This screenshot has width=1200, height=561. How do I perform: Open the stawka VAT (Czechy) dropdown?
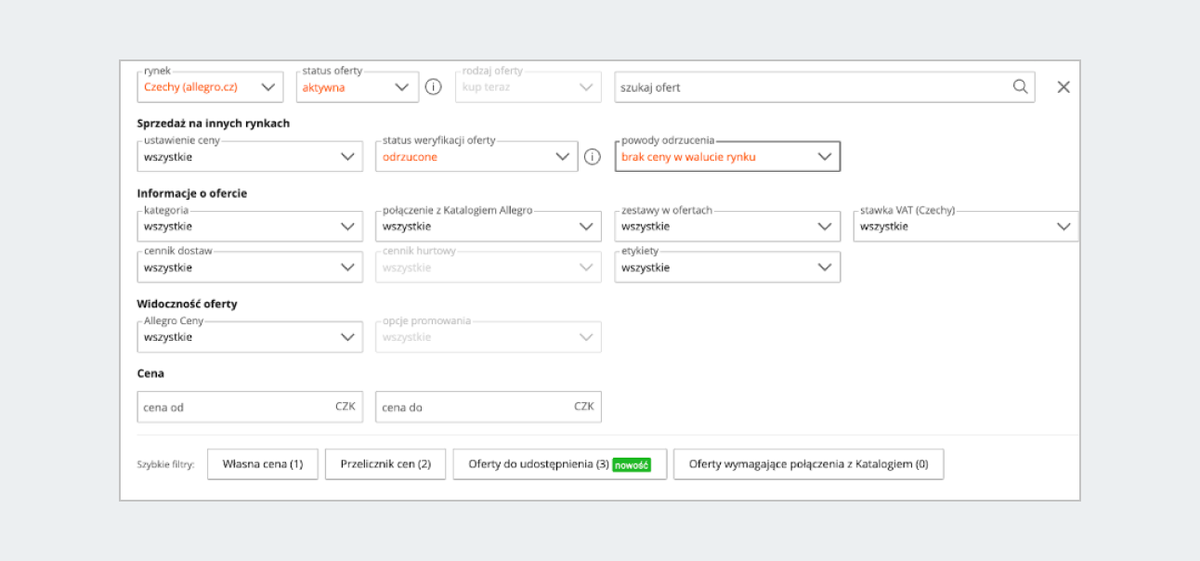[x=965, y=227]
